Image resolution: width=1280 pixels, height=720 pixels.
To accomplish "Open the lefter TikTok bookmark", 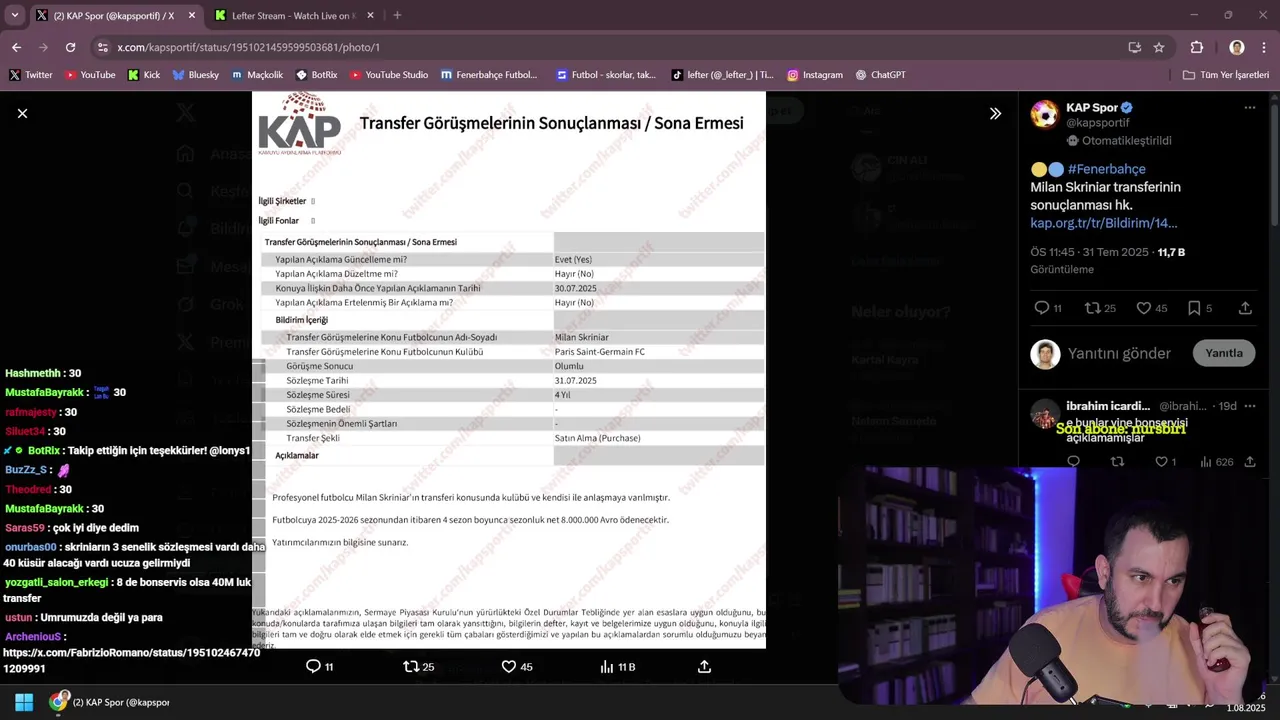I will (x=722, y=75).
